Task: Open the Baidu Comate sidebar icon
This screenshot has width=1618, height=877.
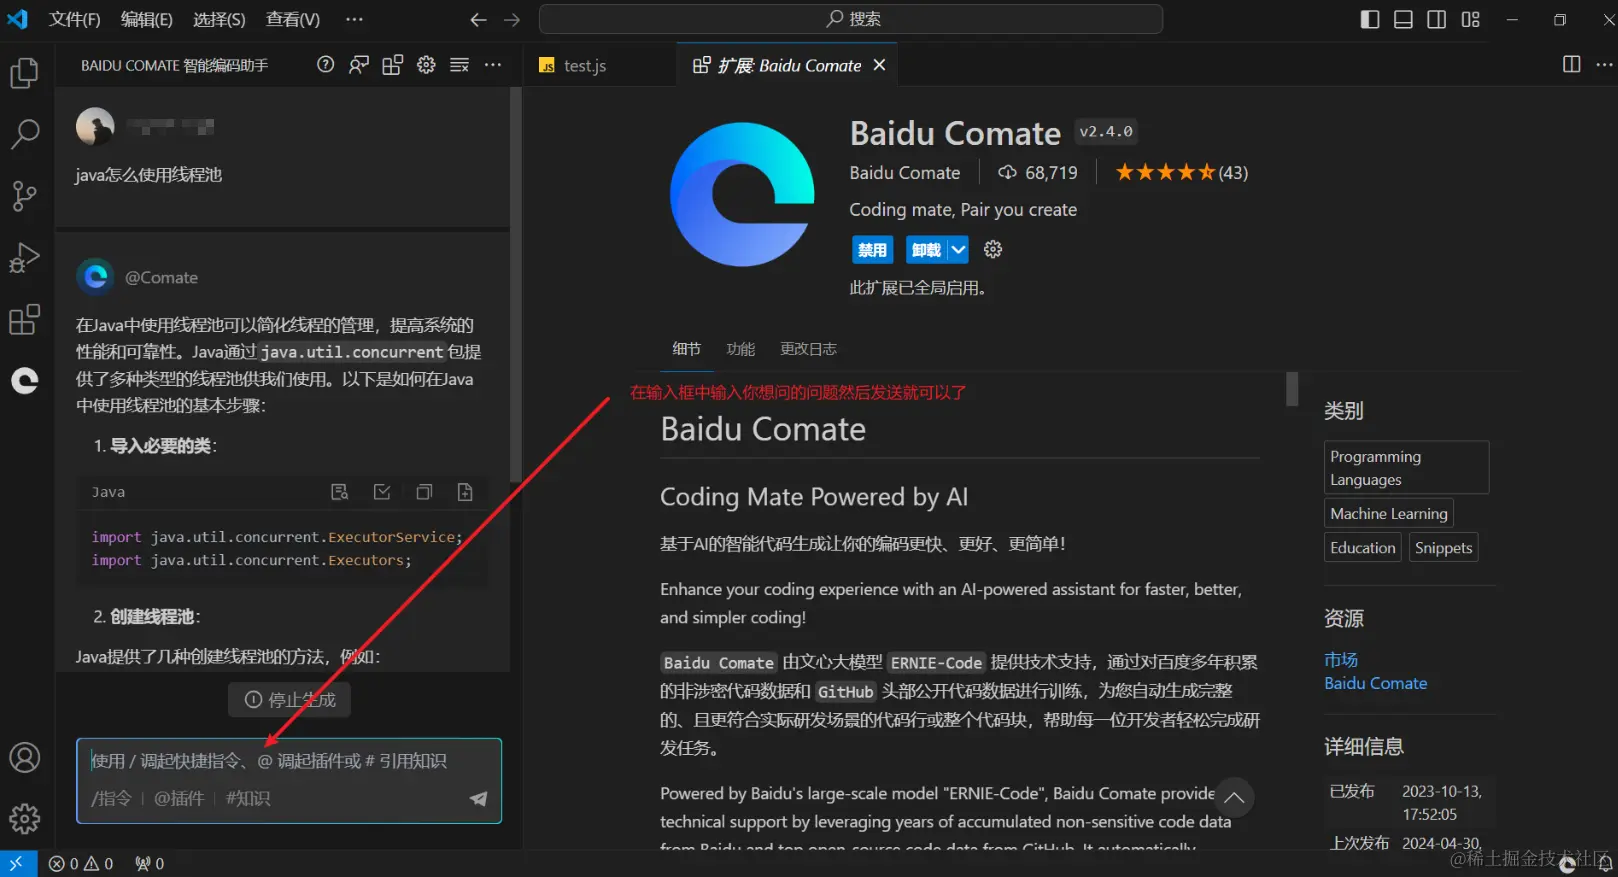Action: click(x=24, y=381)
